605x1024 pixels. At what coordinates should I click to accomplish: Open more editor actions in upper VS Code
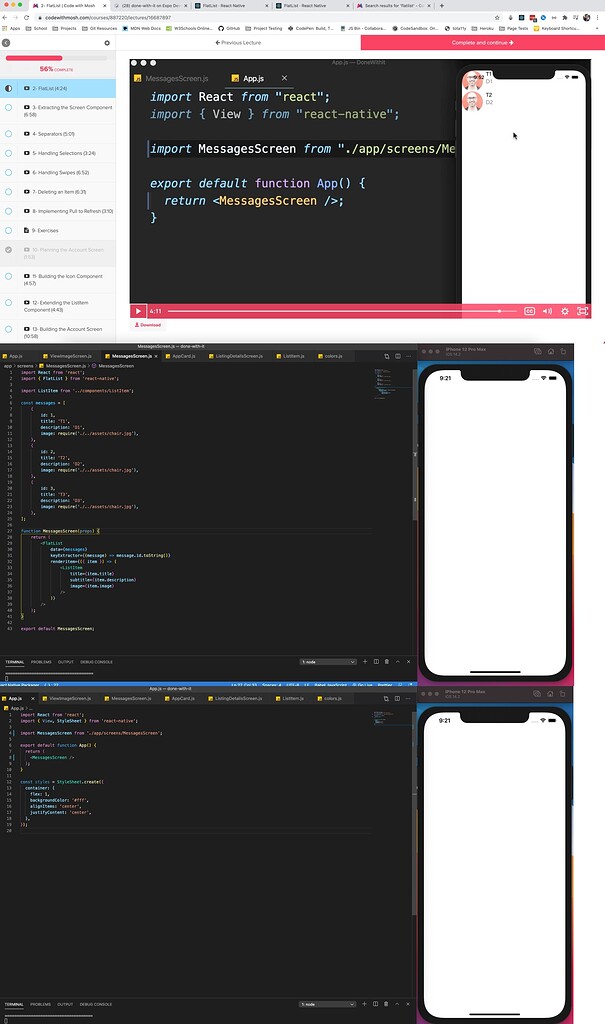409,357
